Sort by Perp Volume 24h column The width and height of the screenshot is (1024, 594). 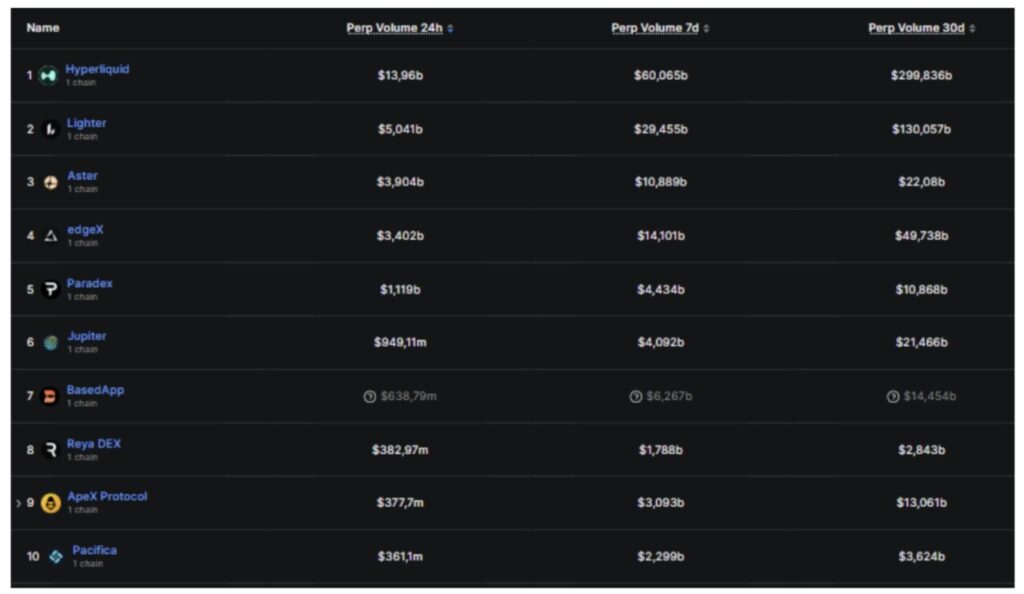pyautogui.click(x=394, y=28)
